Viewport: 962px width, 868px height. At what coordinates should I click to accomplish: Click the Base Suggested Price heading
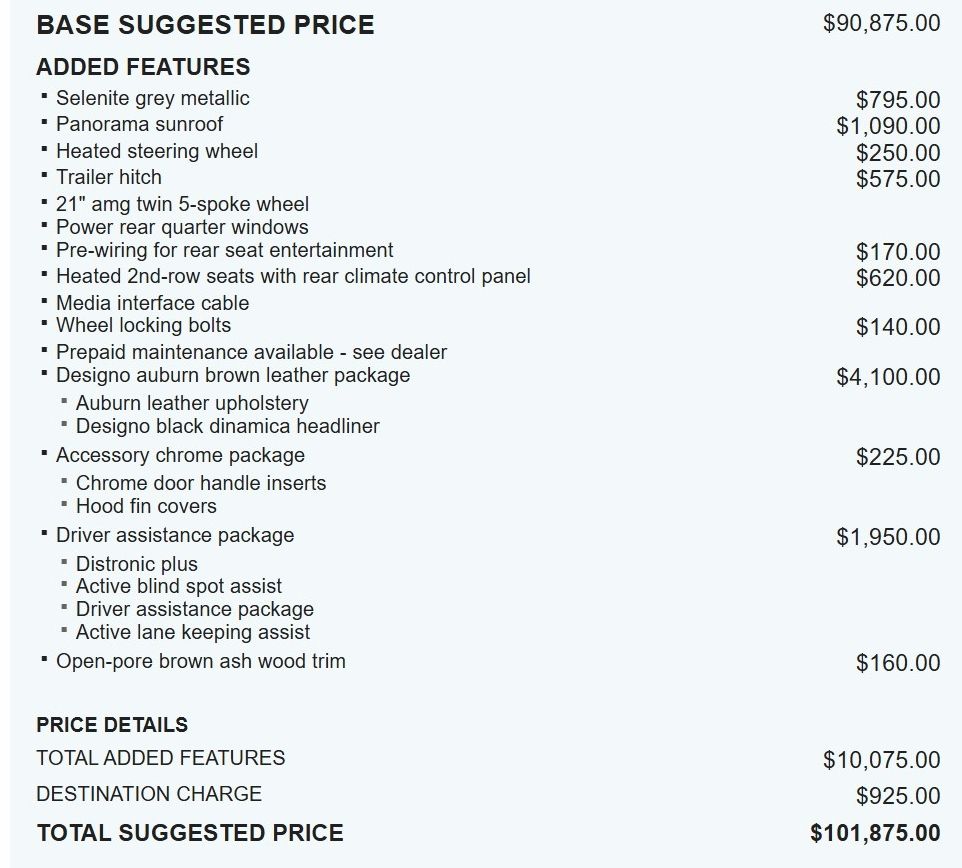pos(205,25)
